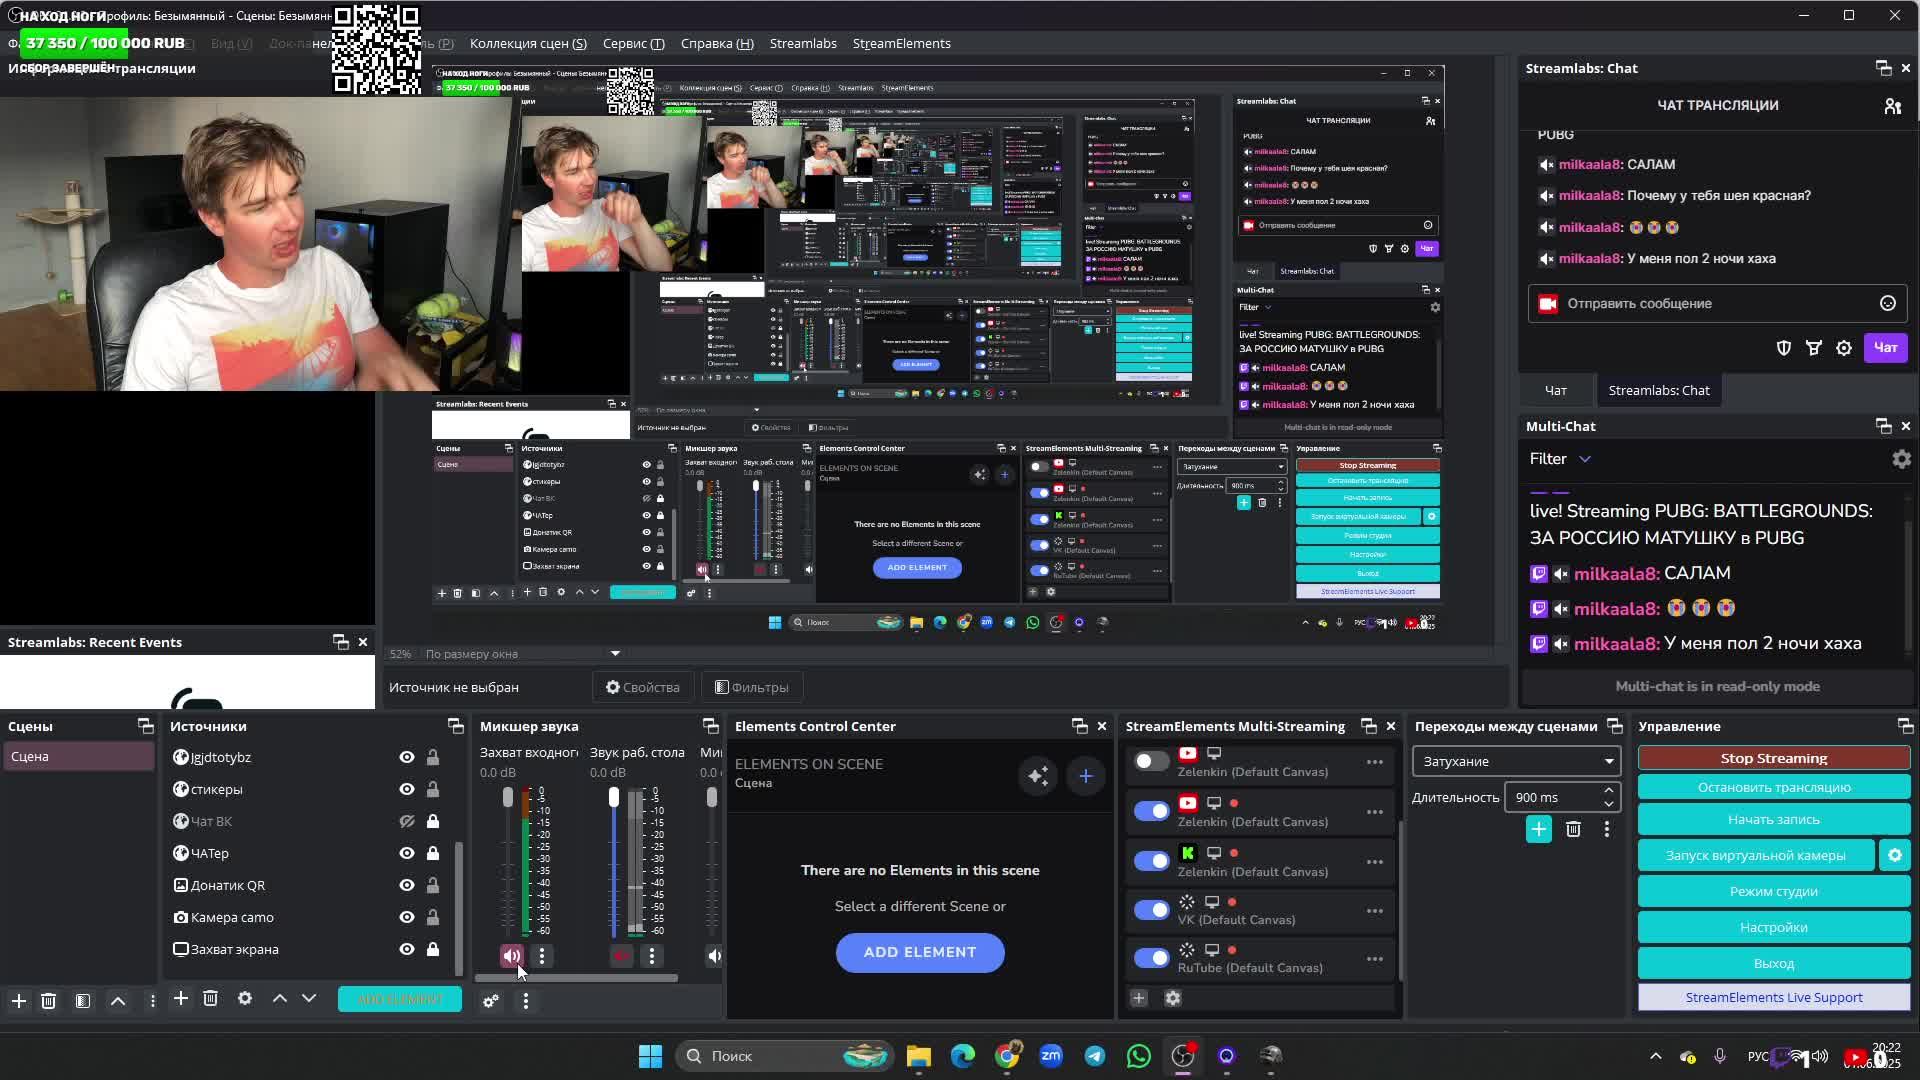Click Режим студии button

click(x=1774, y=891)
